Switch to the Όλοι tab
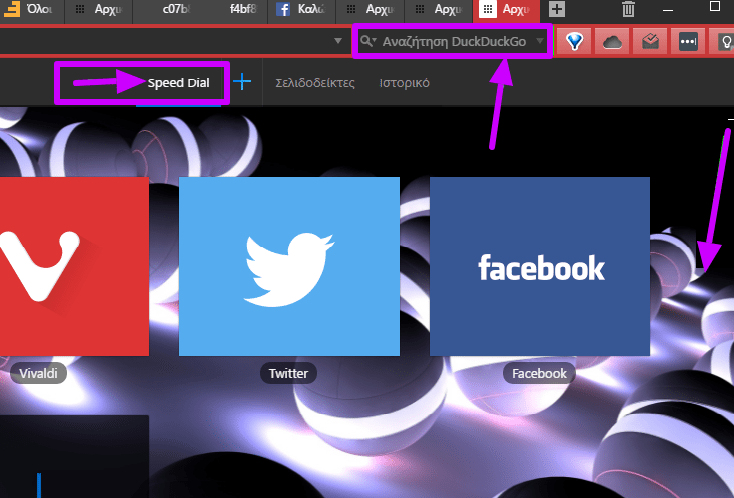 [x=32, y=9]
